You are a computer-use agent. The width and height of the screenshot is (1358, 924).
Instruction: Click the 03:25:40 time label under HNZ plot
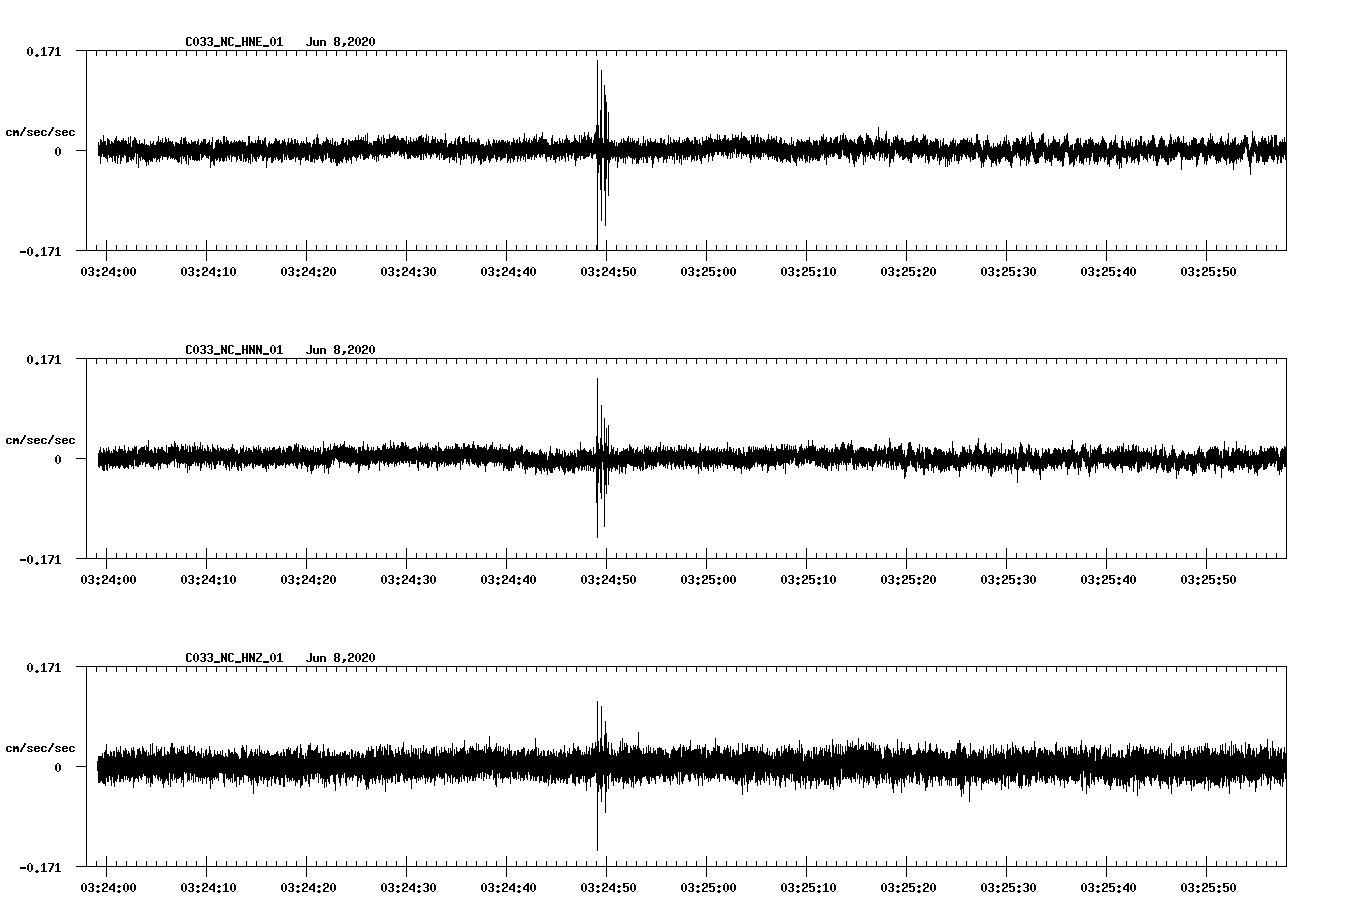click(1108, 888)
